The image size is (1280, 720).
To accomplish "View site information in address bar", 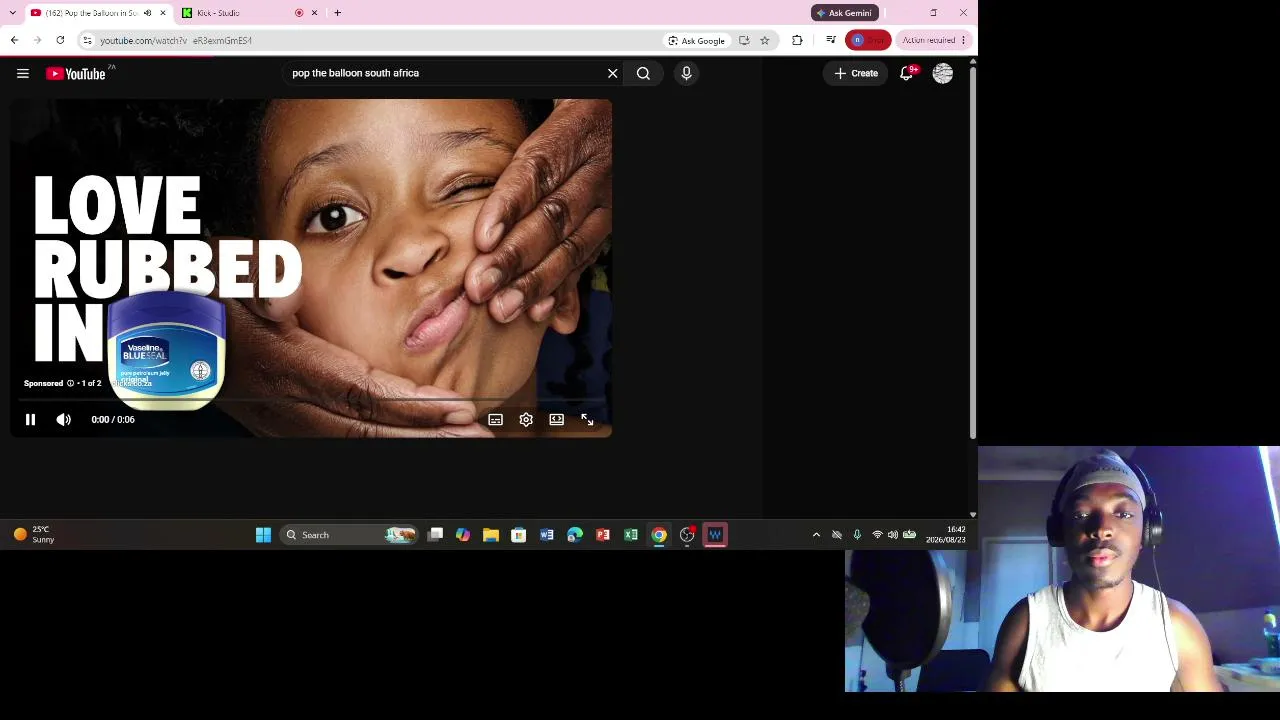I will tap(87, 40).
